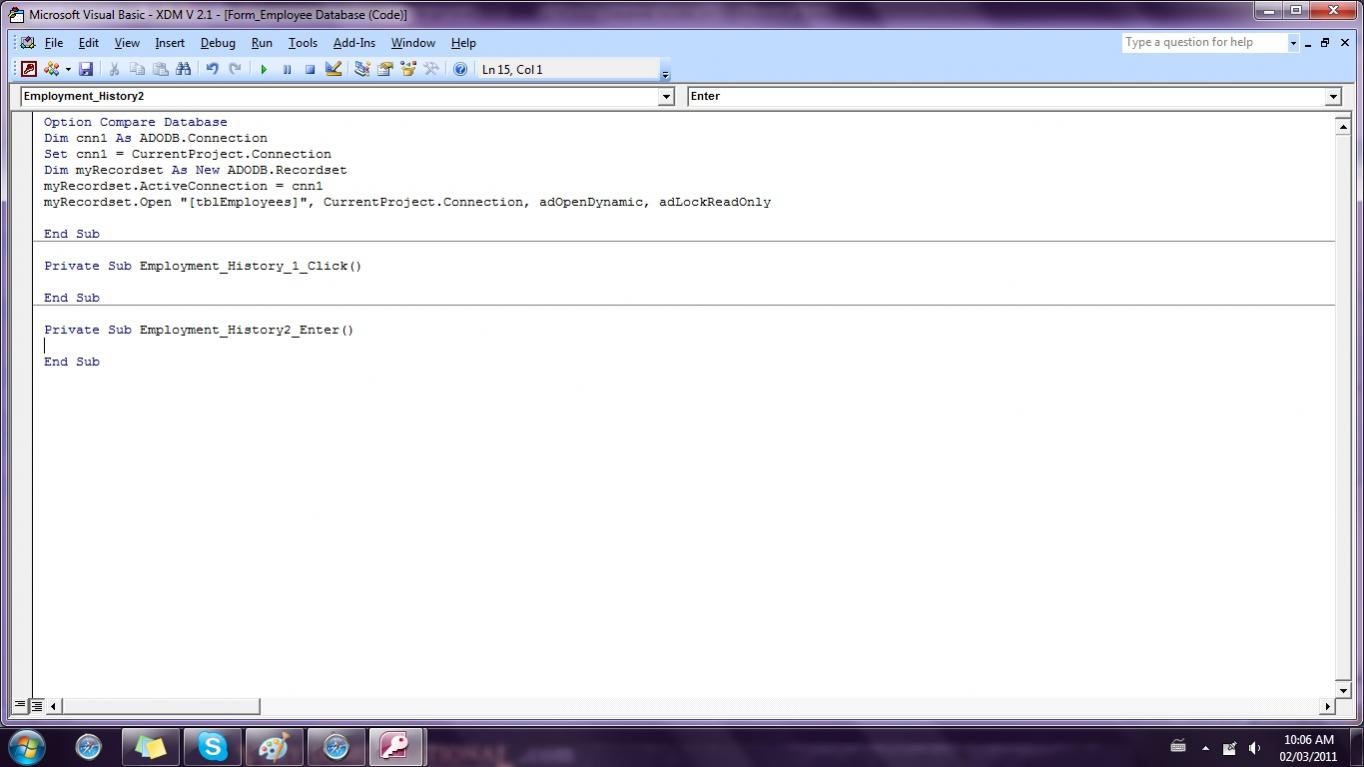The width and height of the screenshot is (1364, 767).
Task: Click the vertical scrollbar up arrow
Action: tap(1343, 125)
